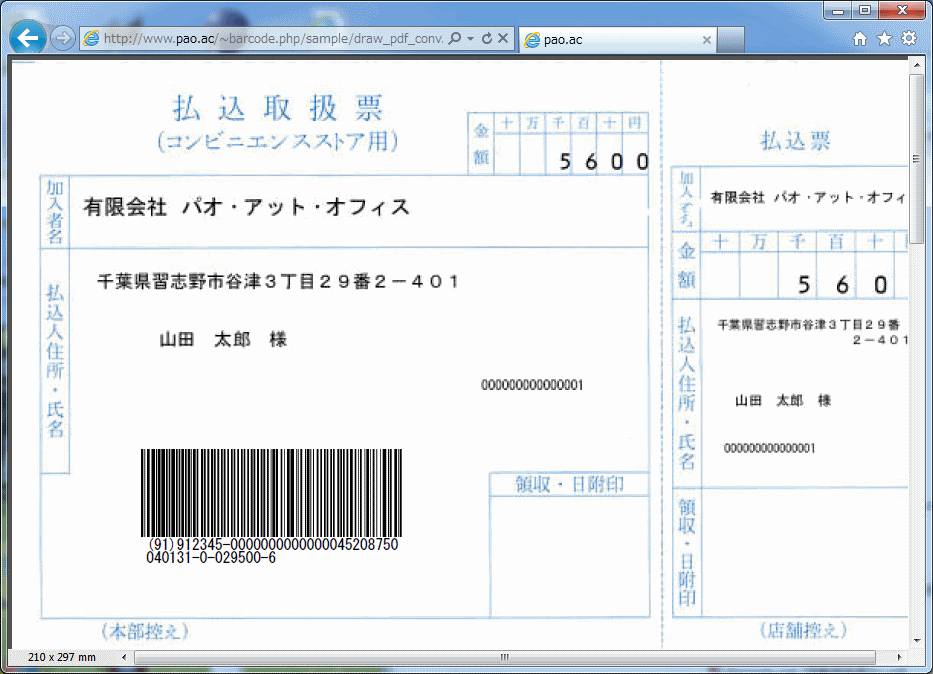Click the horizontal scrollbar left arrow
The image size is (933, 674).
tap(125, 657)
